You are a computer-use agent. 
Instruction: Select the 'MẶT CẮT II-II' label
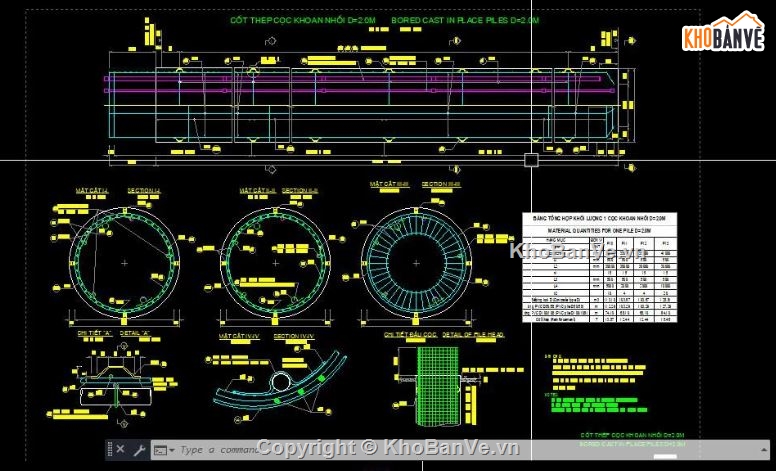pos(257,190)
